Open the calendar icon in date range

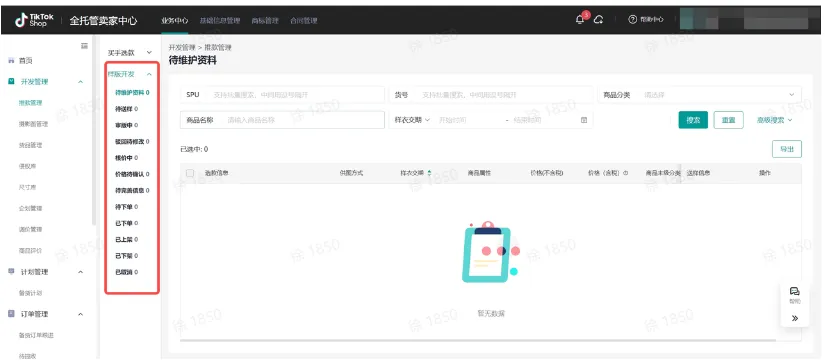coord(583,120)
